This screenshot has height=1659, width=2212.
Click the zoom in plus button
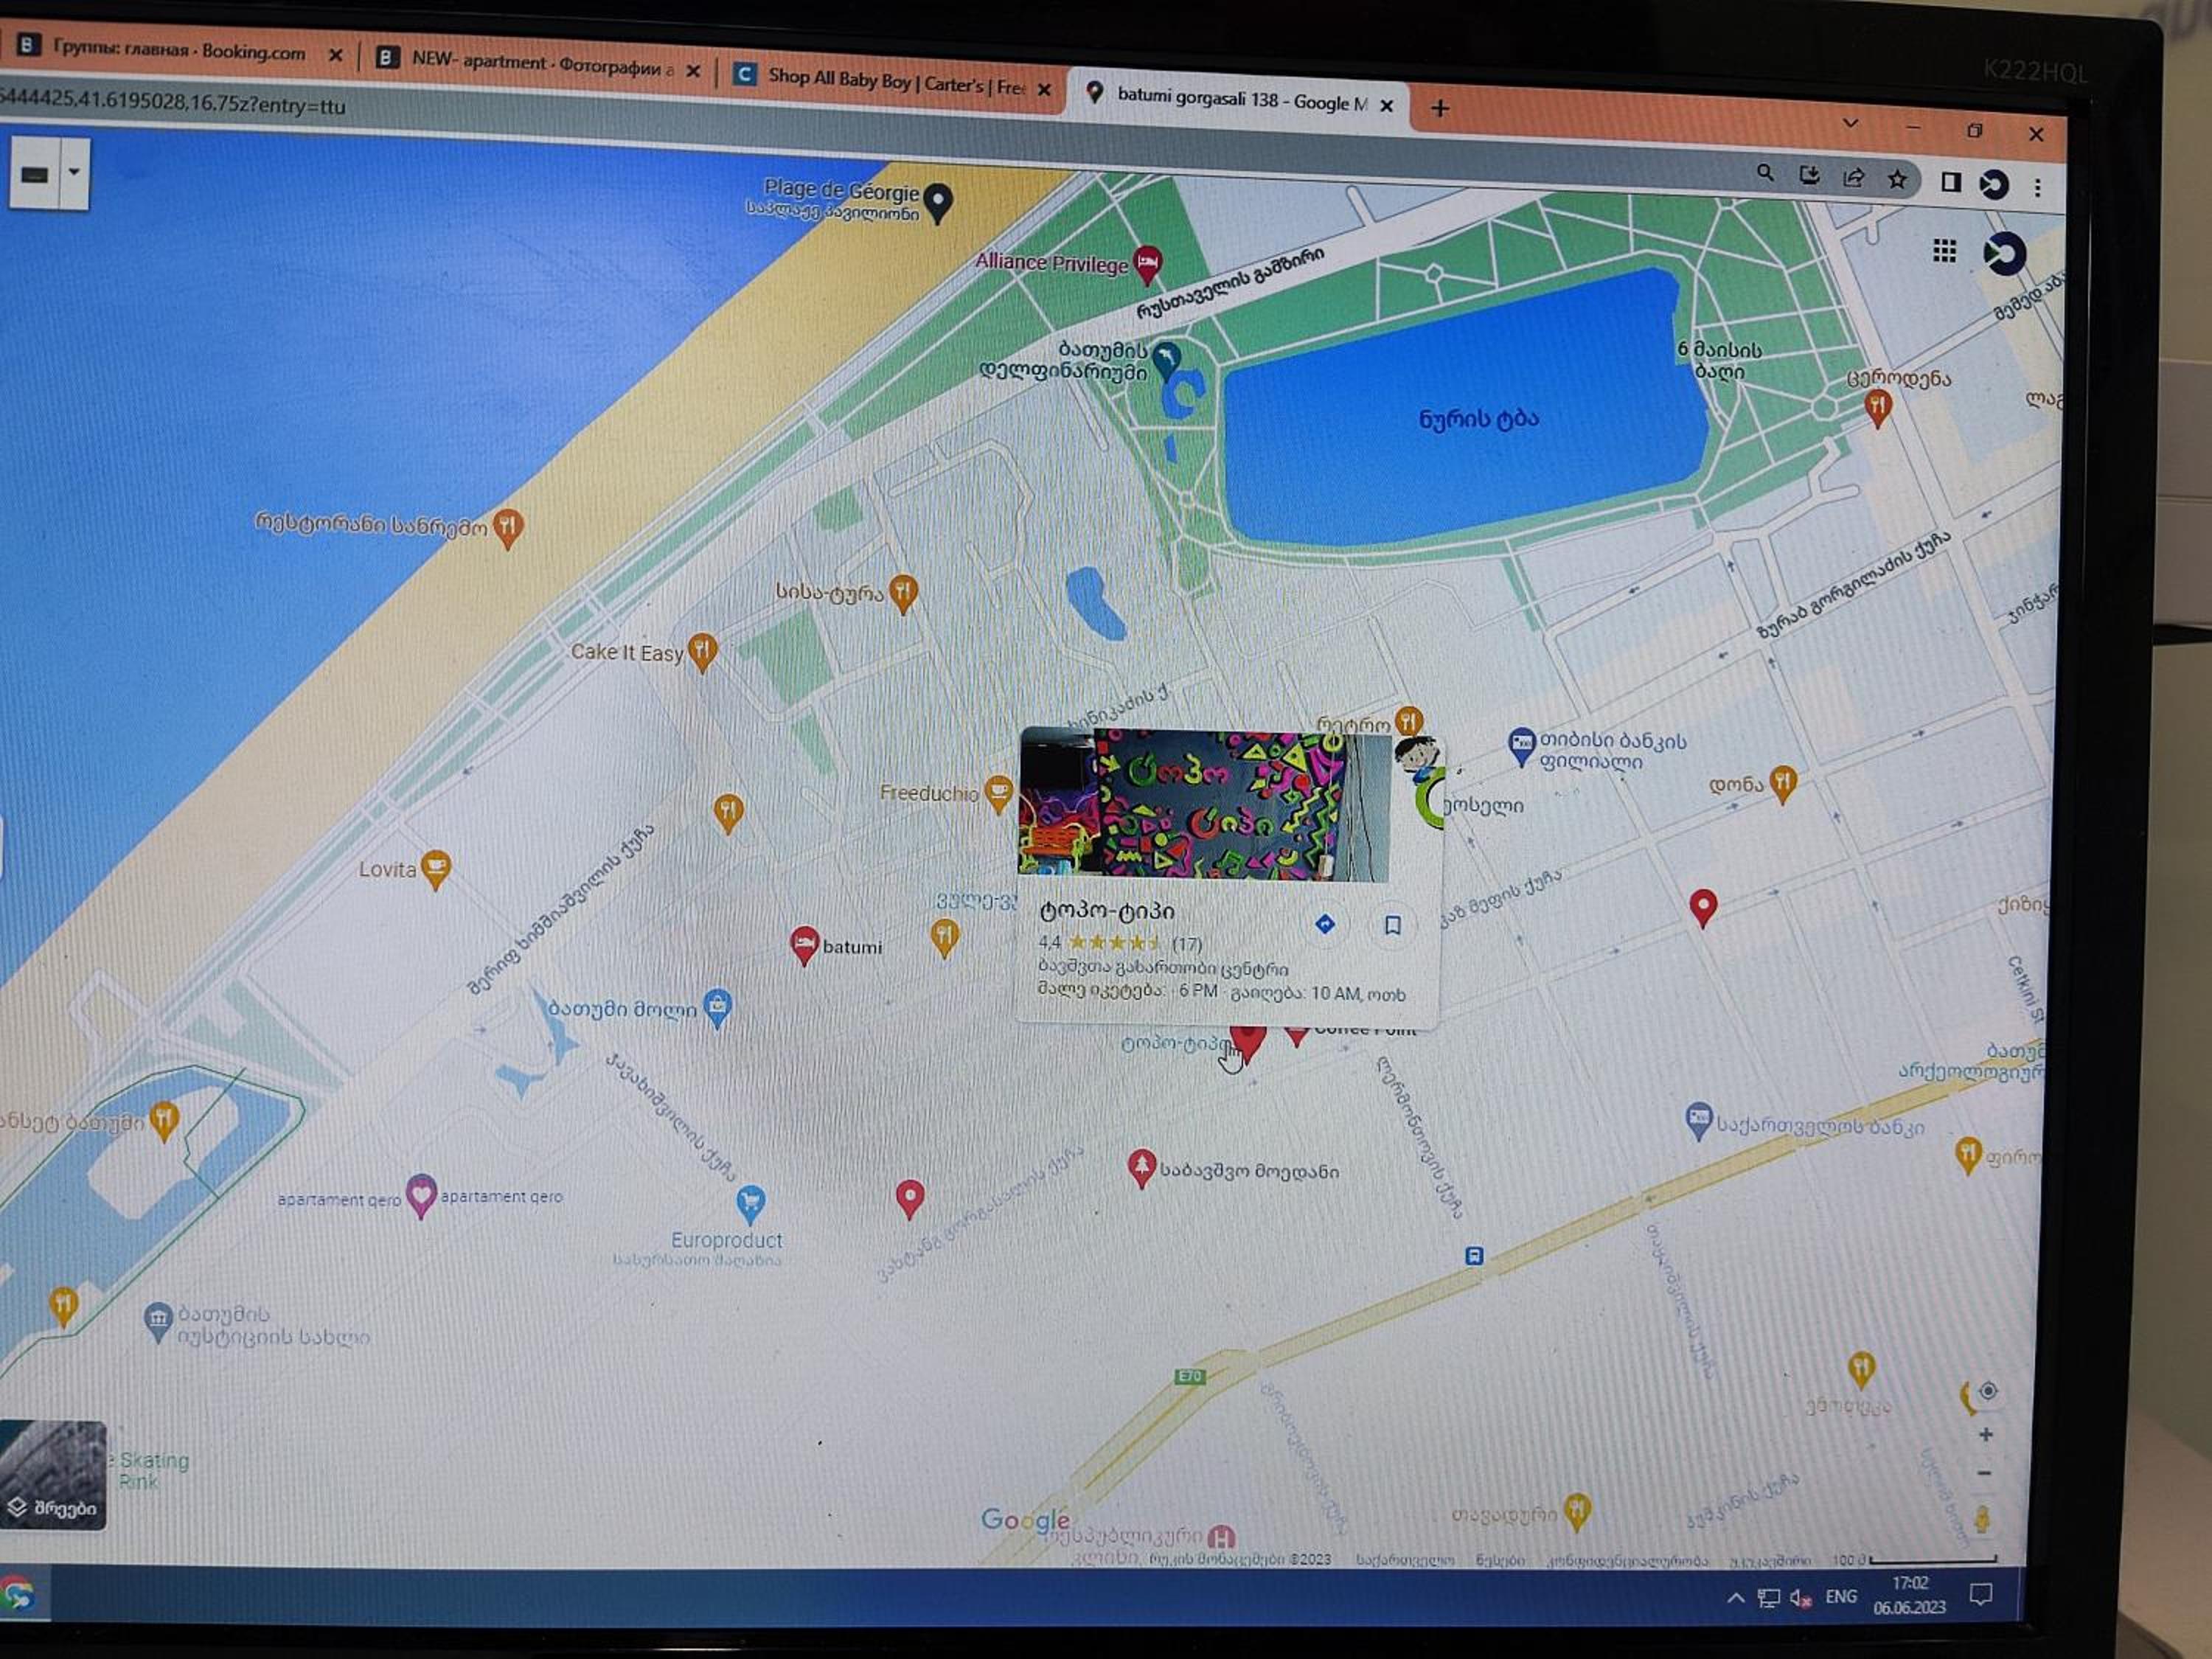[x=1986, y=1435]
